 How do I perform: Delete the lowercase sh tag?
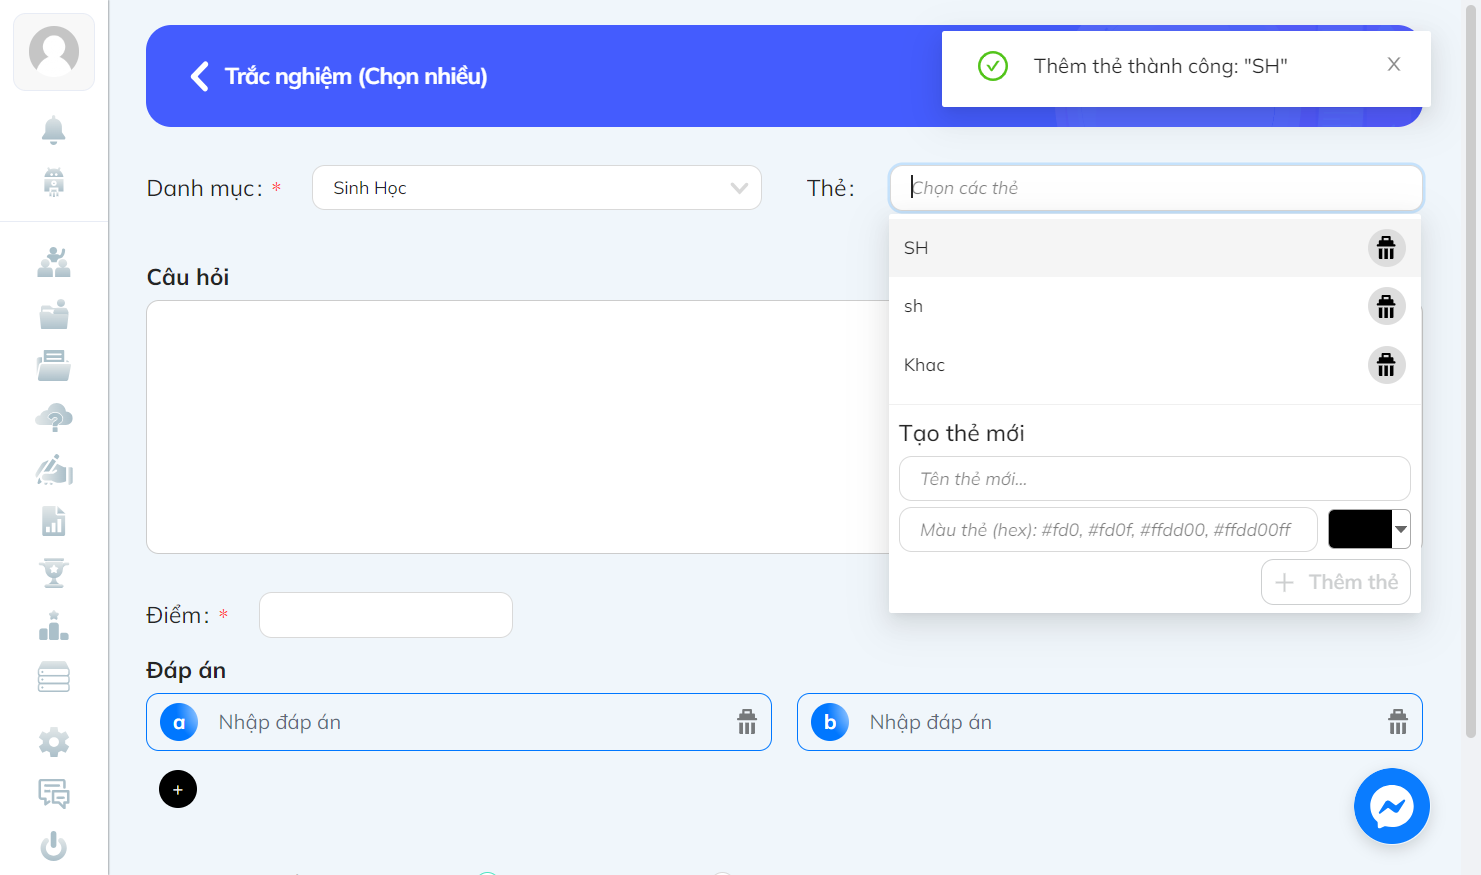click(x=1386, y=306)
